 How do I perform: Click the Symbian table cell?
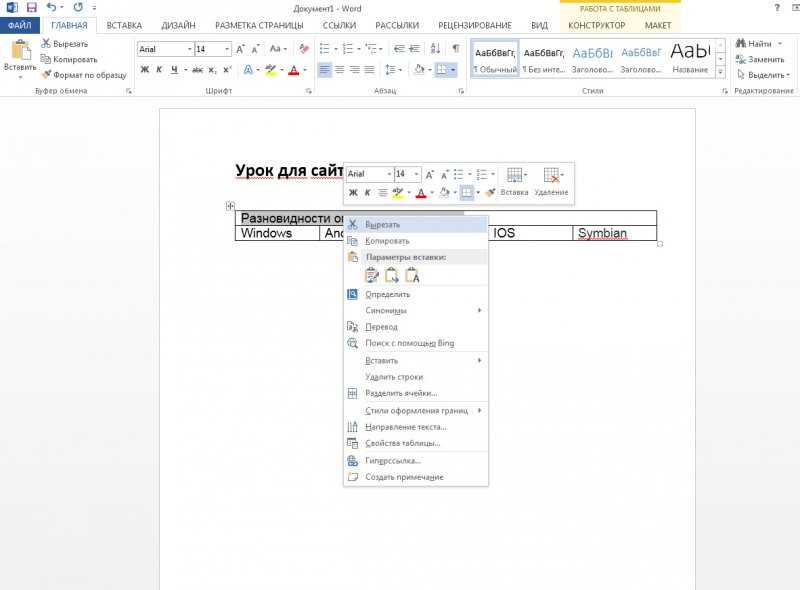614,233
